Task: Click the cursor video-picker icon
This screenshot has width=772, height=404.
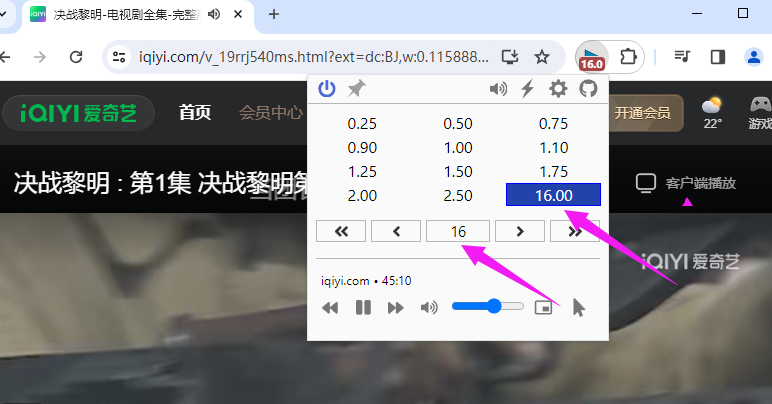Action: (579, 308)
